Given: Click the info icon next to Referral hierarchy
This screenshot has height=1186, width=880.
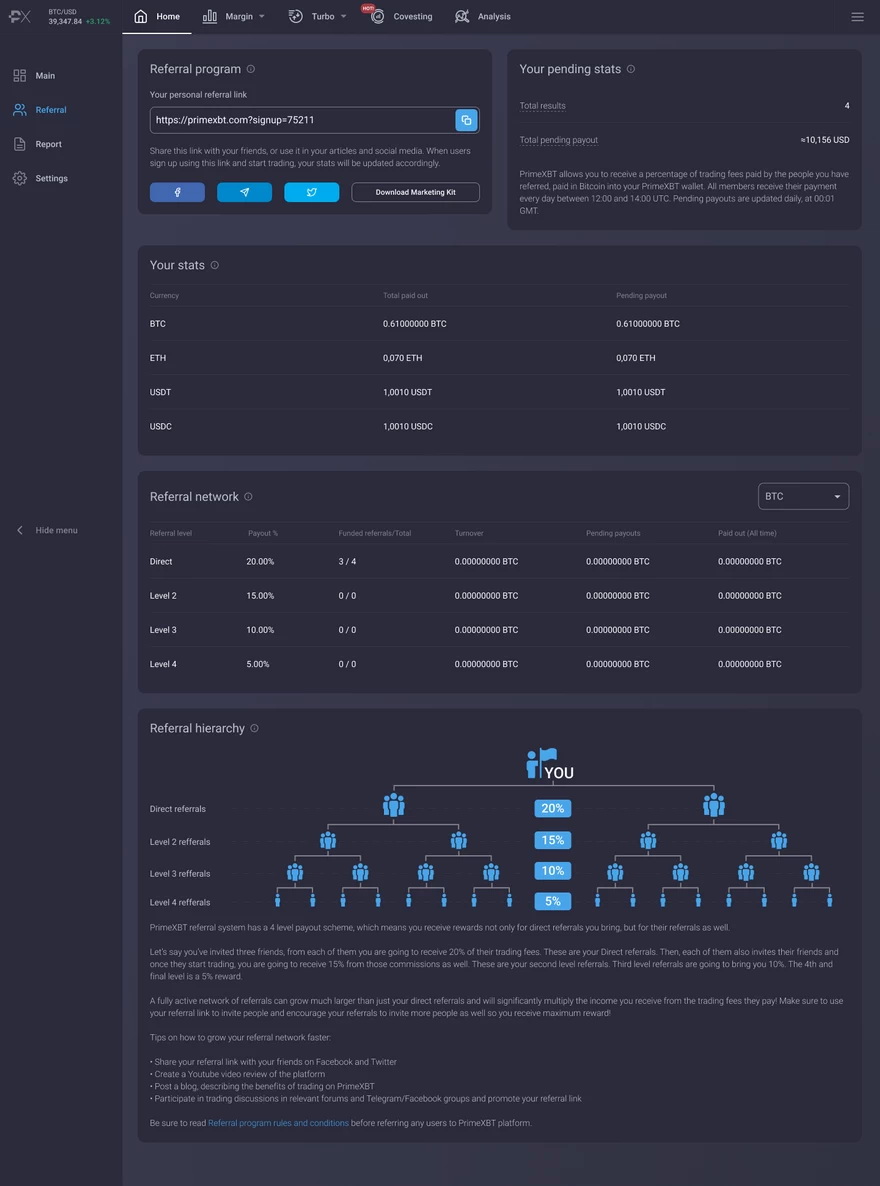Looking at the screenshot, I should click(254, 728).
